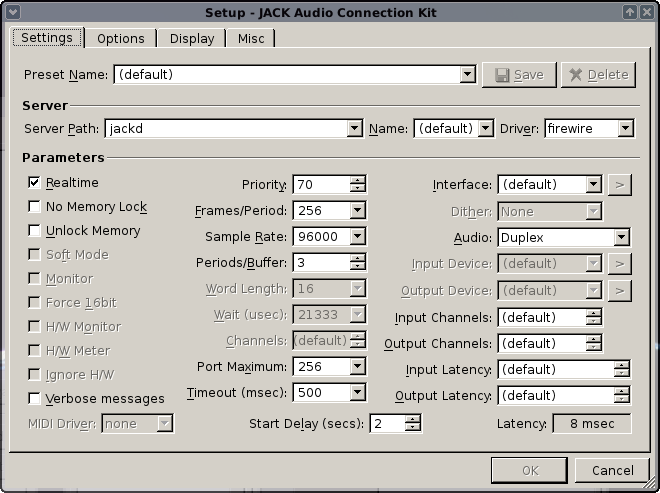Click the Output Device dropdown

pyautogui.click(x=550, y=290)
